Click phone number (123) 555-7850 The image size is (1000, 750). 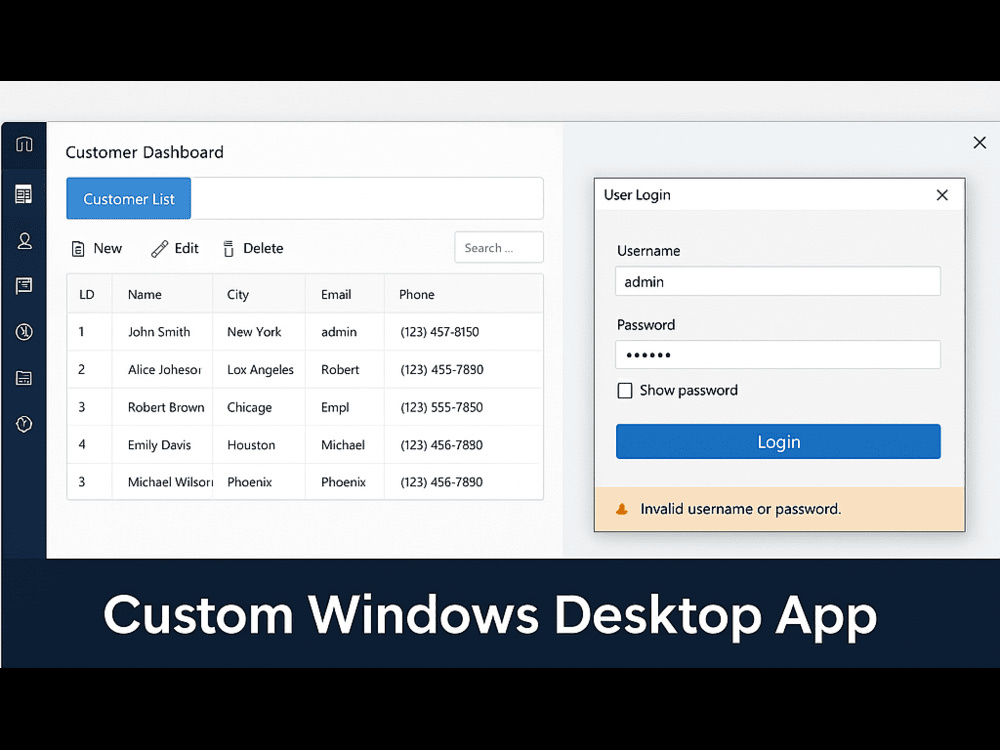(441, 407)
